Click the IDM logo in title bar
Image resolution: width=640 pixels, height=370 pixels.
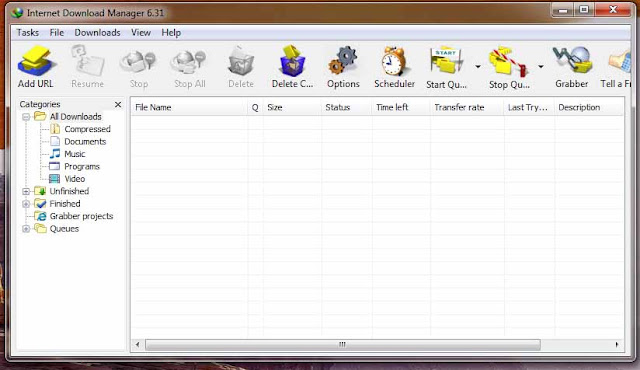coord(18,13)
